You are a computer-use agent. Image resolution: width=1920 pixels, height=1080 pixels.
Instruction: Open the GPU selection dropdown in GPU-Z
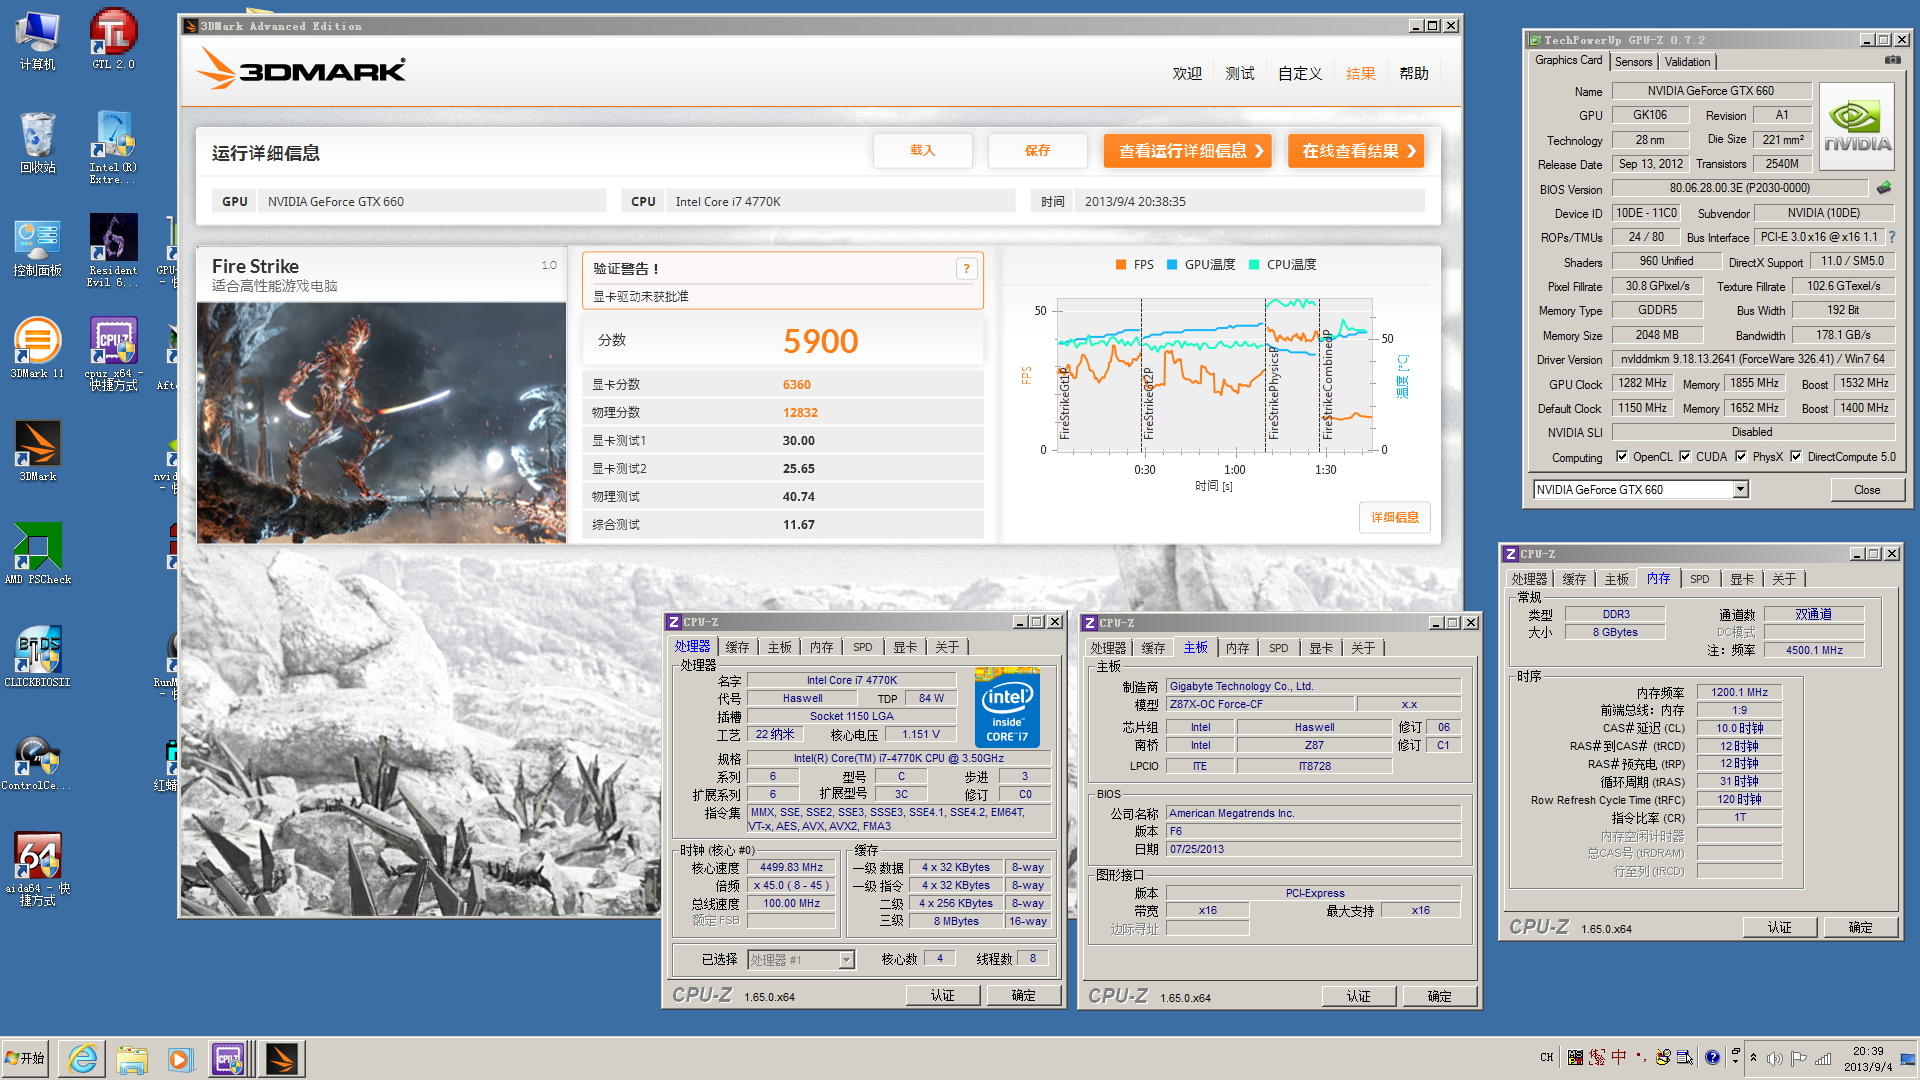pyautogui.click(x=1741, y=489)
